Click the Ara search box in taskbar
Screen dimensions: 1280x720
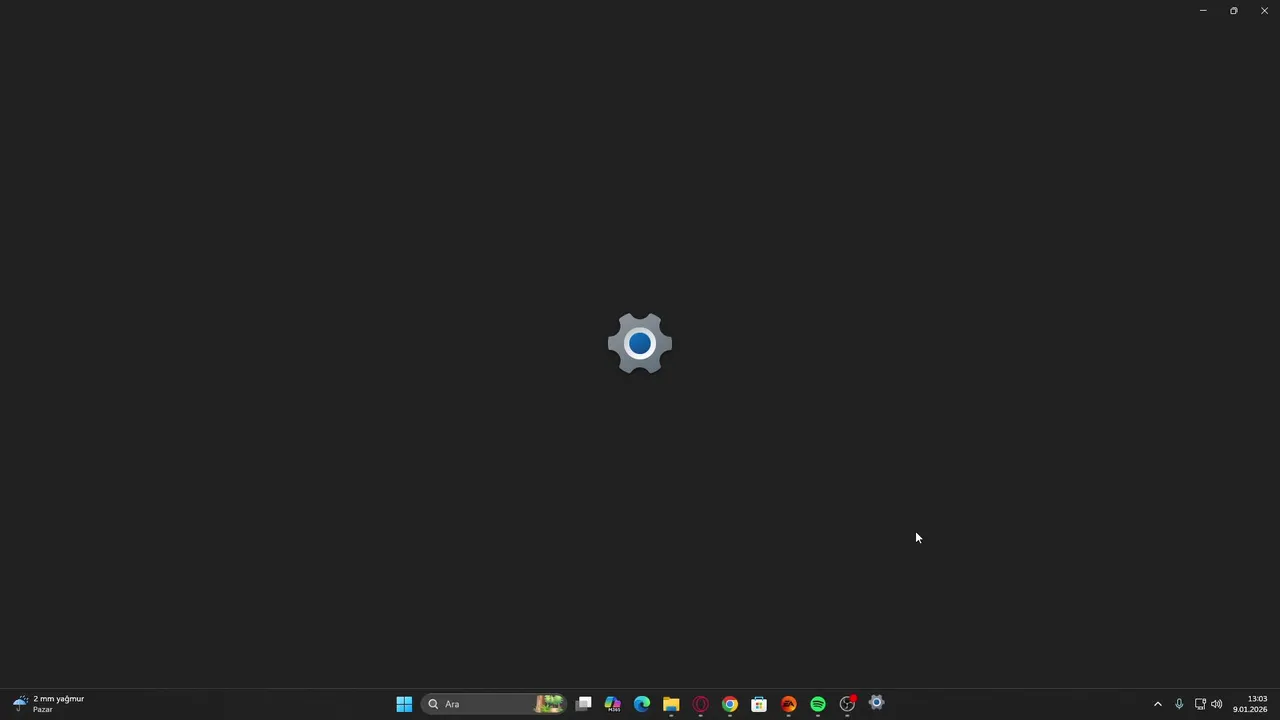pyautogui.click(x=495, y=704)
